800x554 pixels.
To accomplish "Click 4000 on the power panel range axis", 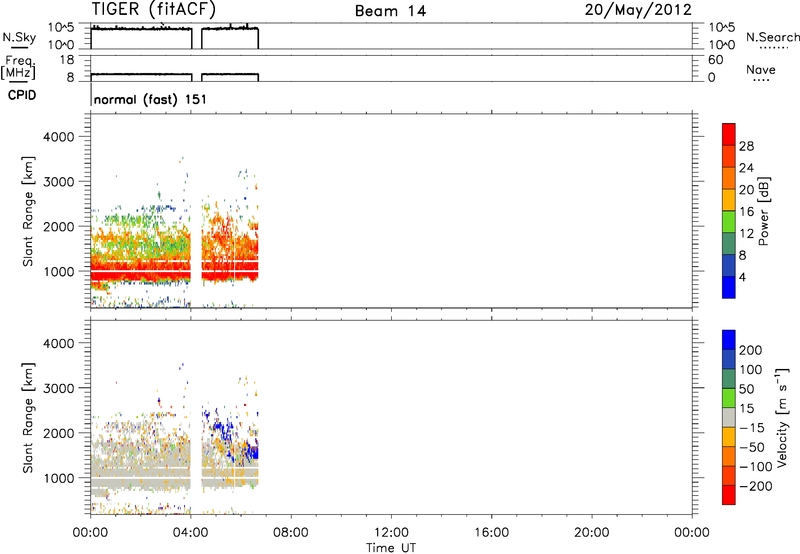I will (59, 137).
